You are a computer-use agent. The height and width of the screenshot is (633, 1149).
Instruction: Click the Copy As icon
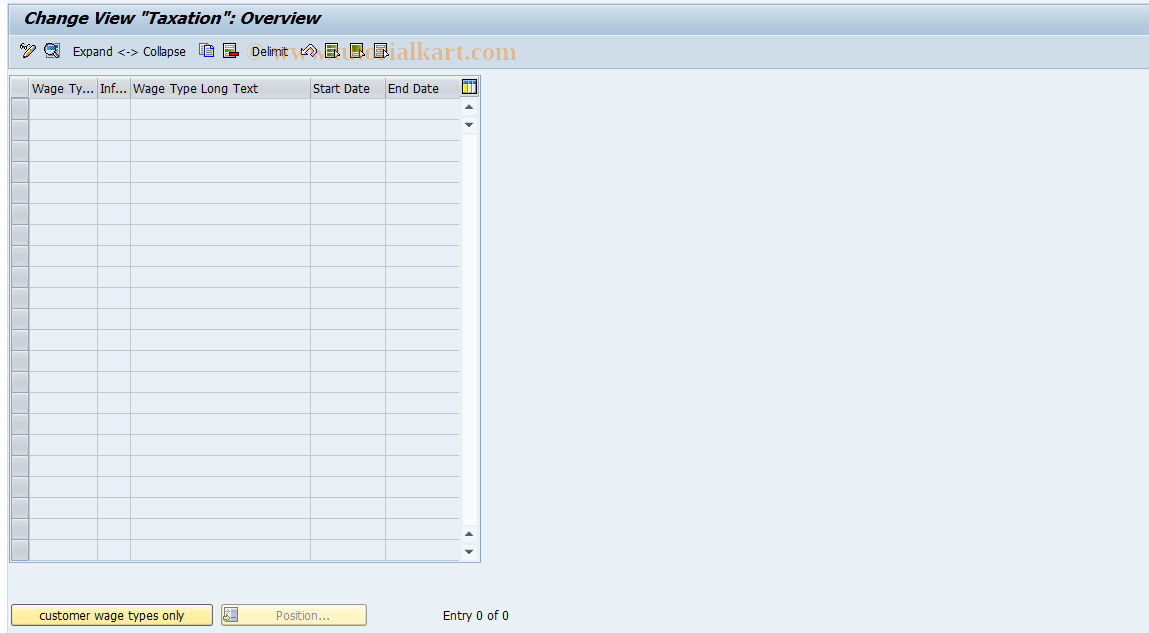207,51
